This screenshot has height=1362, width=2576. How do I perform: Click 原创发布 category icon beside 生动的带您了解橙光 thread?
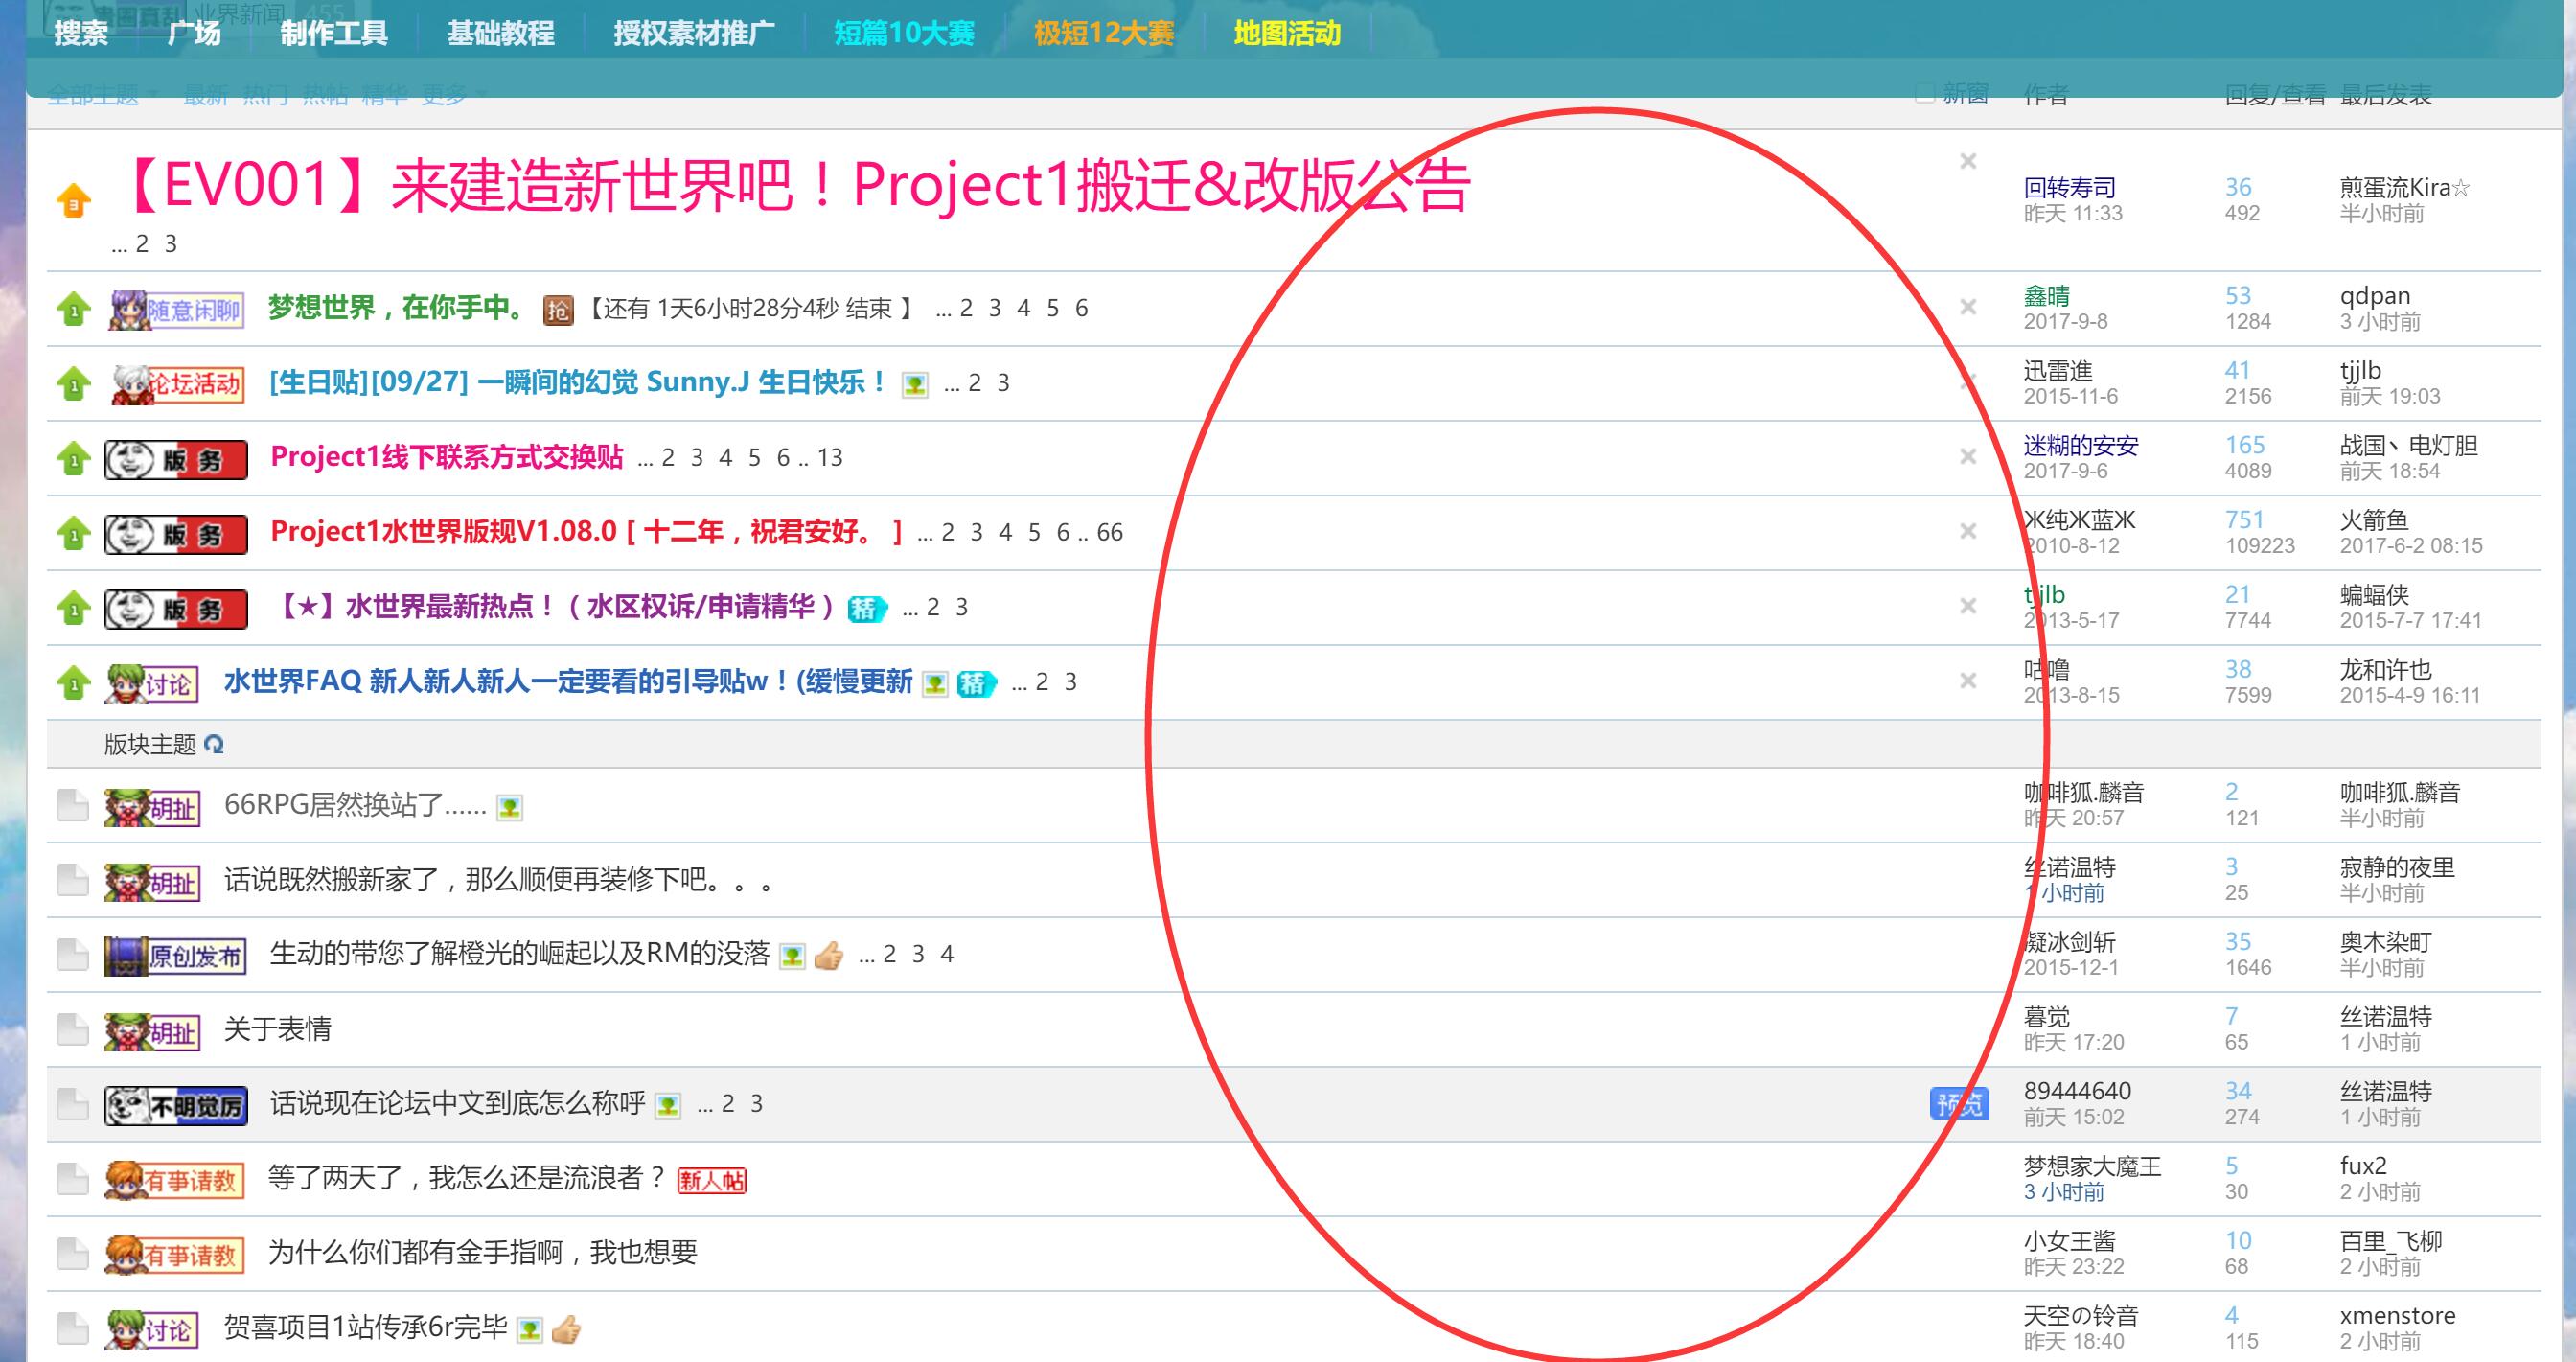point(175,956)
